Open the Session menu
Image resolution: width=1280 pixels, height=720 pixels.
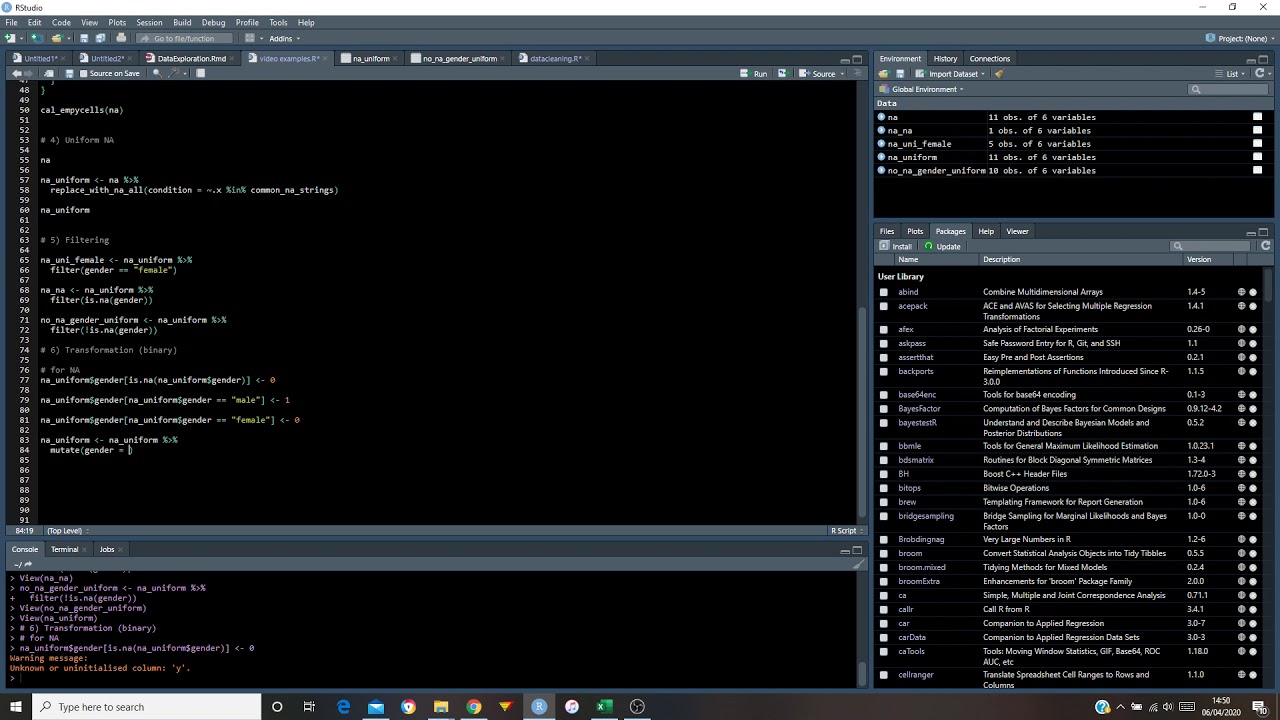point(149,22)
